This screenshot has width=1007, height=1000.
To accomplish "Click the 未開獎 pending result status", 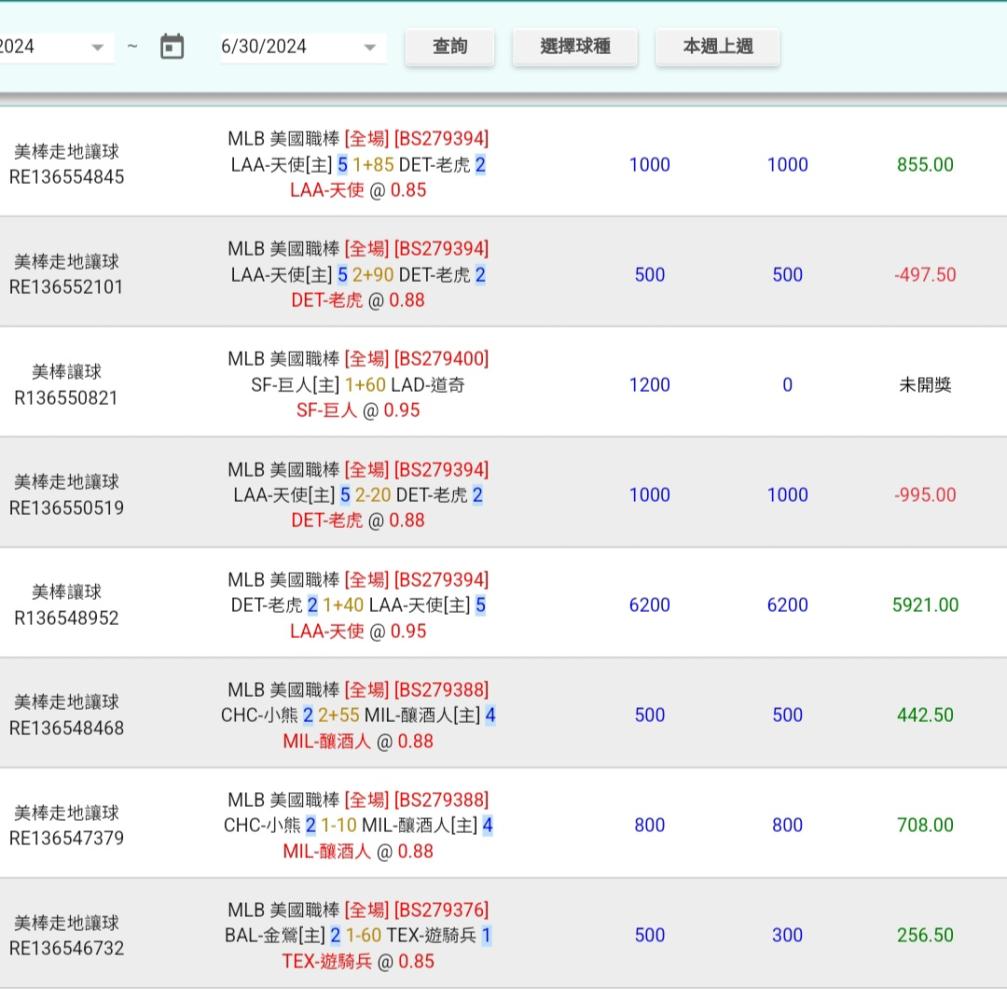I will pos(925,385).
